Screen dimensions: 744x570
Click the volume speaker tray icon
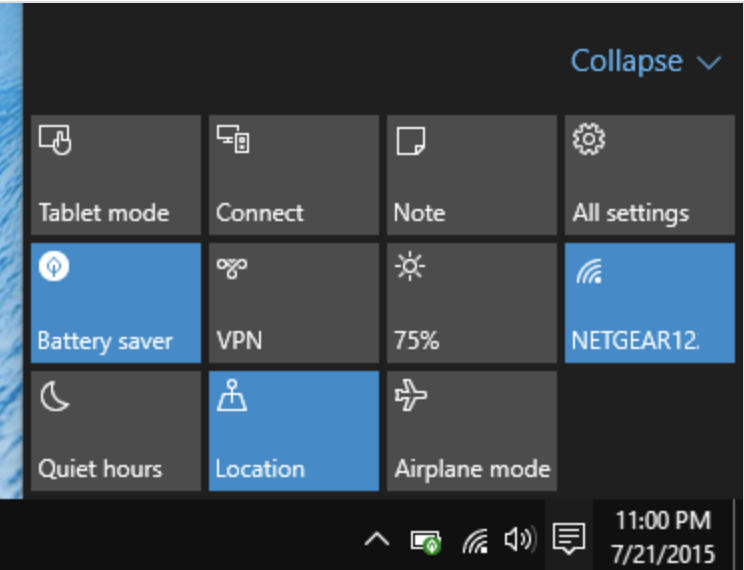520,540
